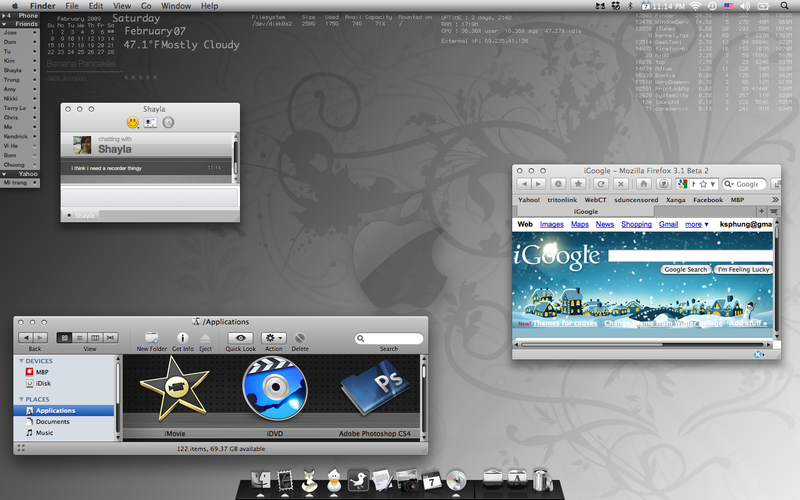
Task: Click the clock icon in Shayla chat toolbar
Action: click(x=168, y=122)
